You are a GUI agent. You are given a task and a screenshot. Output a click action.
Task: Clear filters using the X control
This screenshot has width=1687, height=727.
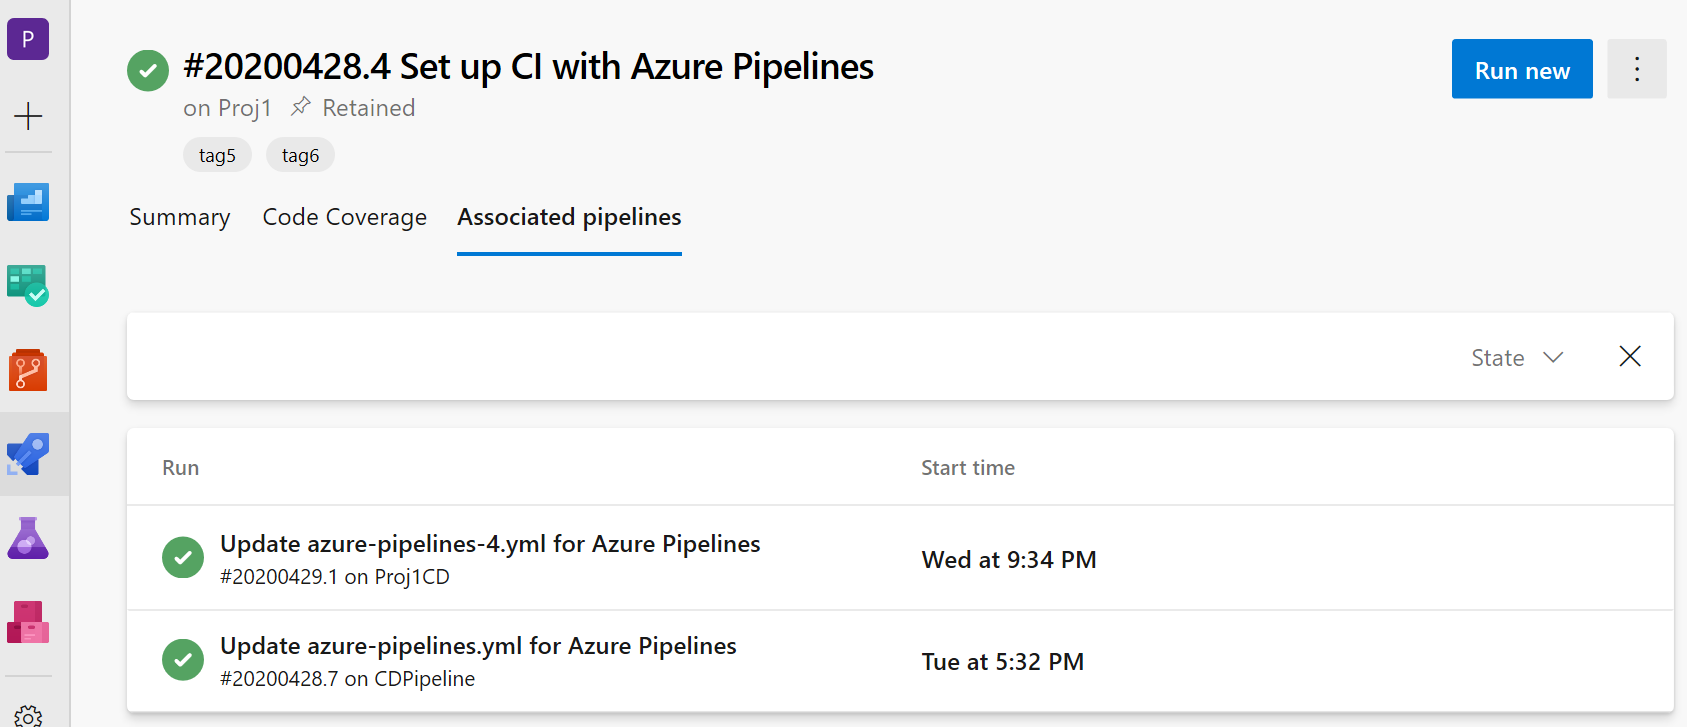coord(1629,356)
